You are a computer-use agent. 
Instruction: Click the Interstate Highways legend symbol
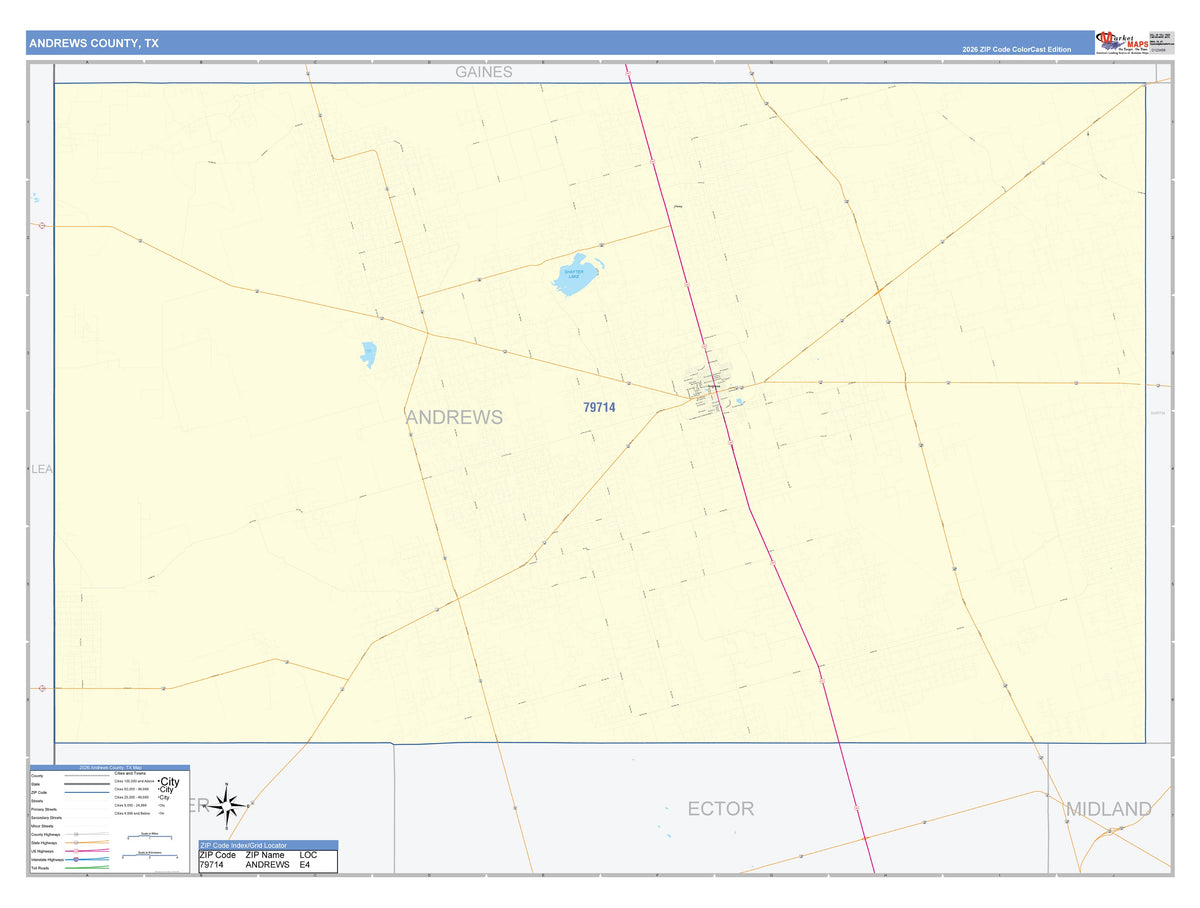click(x=87, y=859)
